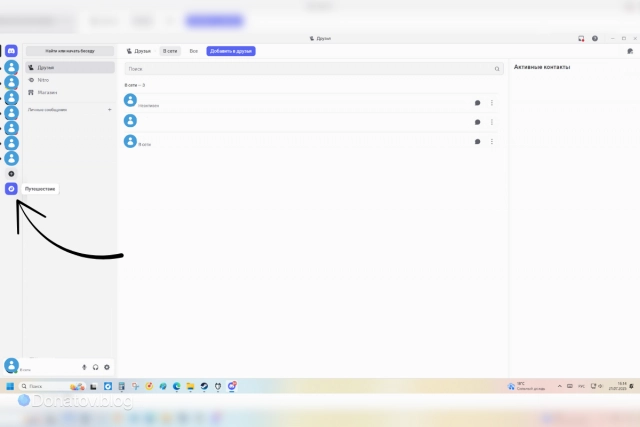Message the friend whose row shows no status text
Image resolution: width=640 pixels, height=427 pixels.
coord(477,122)
